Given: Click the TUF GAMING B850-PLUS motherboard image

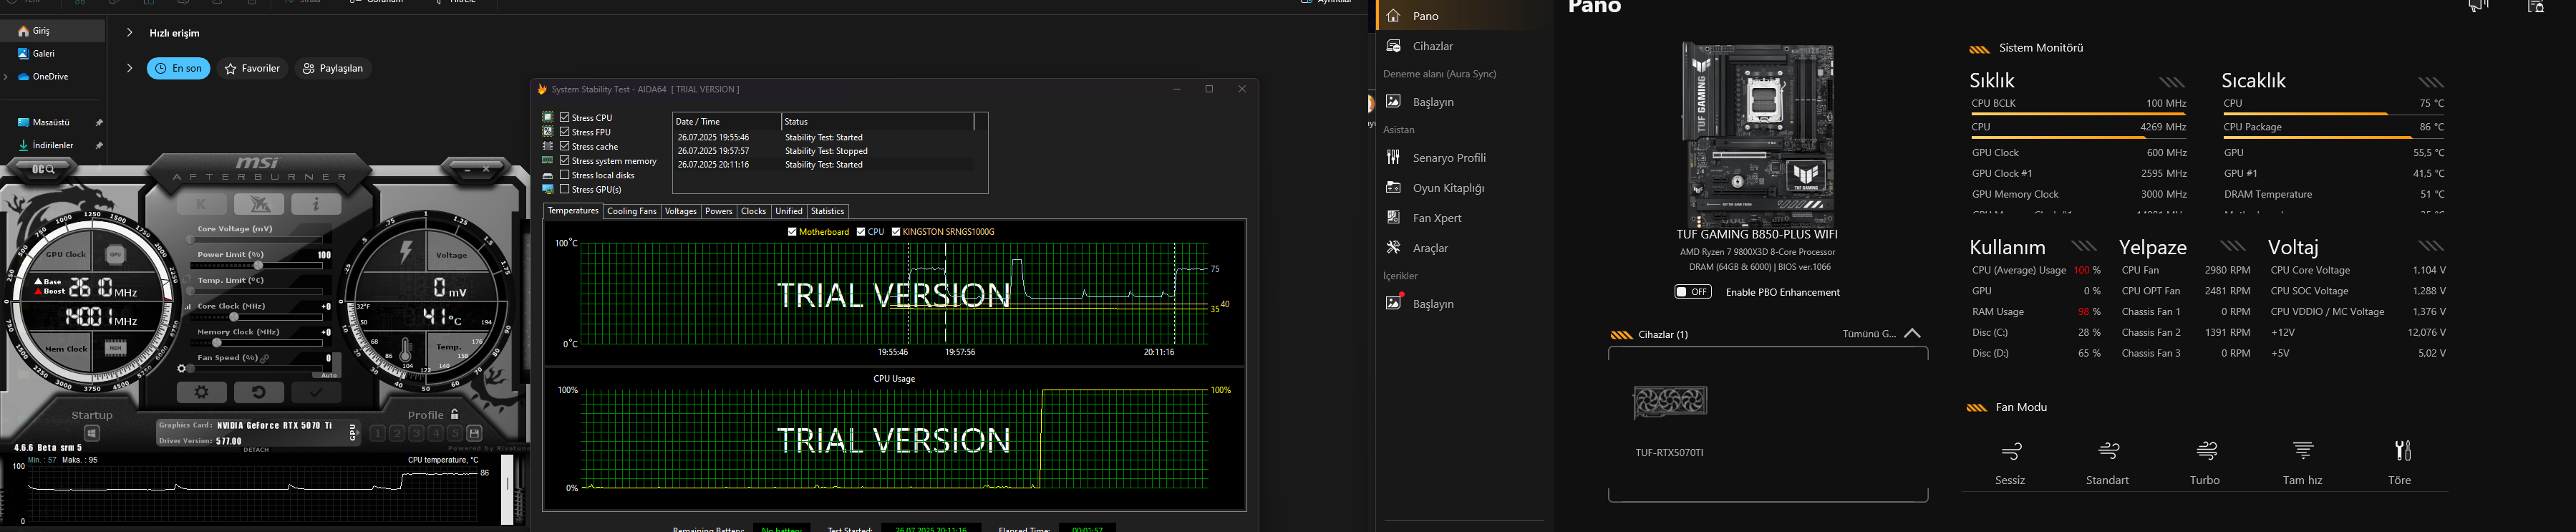Looking at the screenshot, I should (x=1758, y=135).
